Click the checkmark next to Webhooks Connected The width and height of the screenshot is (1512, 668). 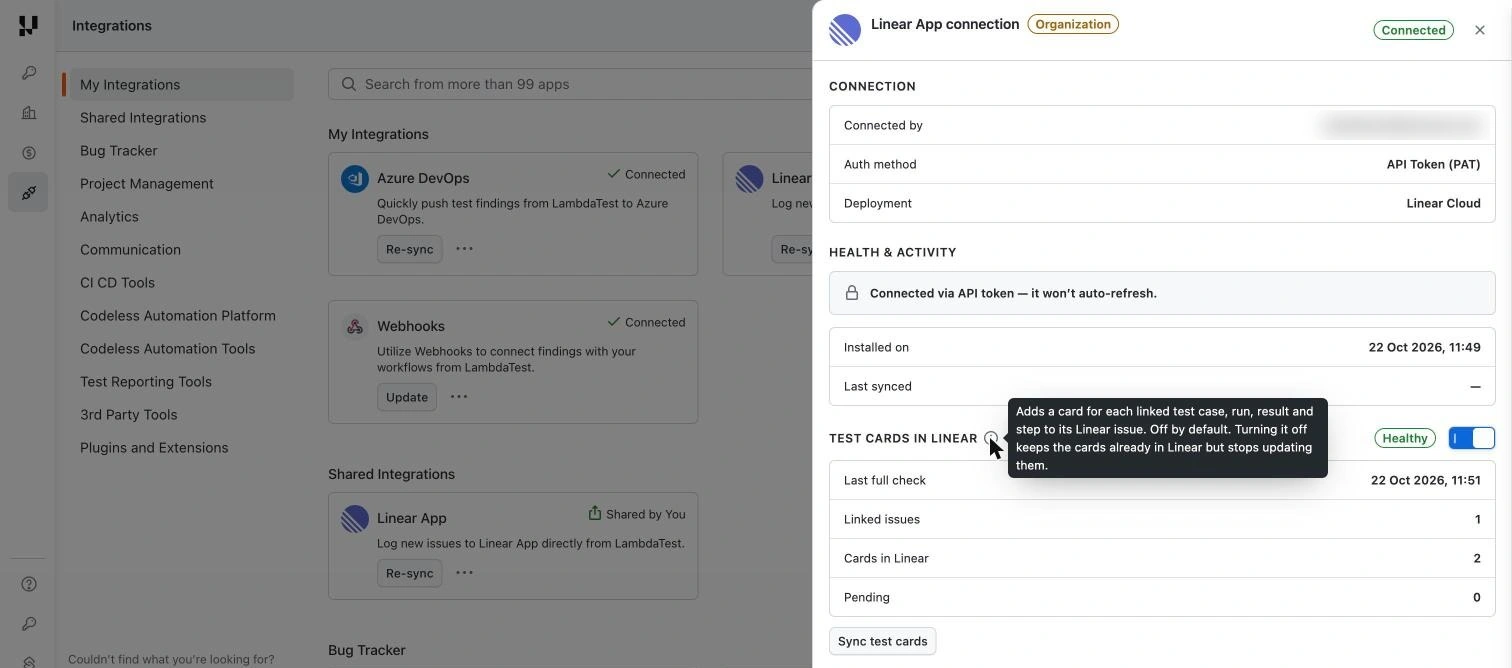pos(614,322)
